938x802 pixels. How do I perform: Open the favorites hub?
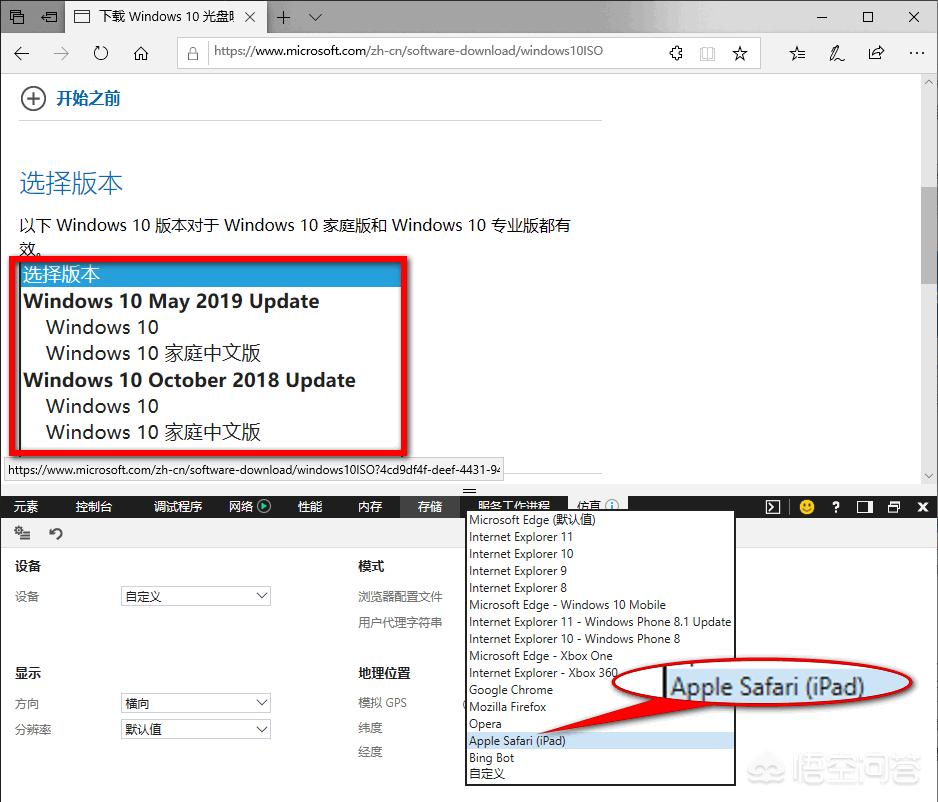[x=797, y=54]
